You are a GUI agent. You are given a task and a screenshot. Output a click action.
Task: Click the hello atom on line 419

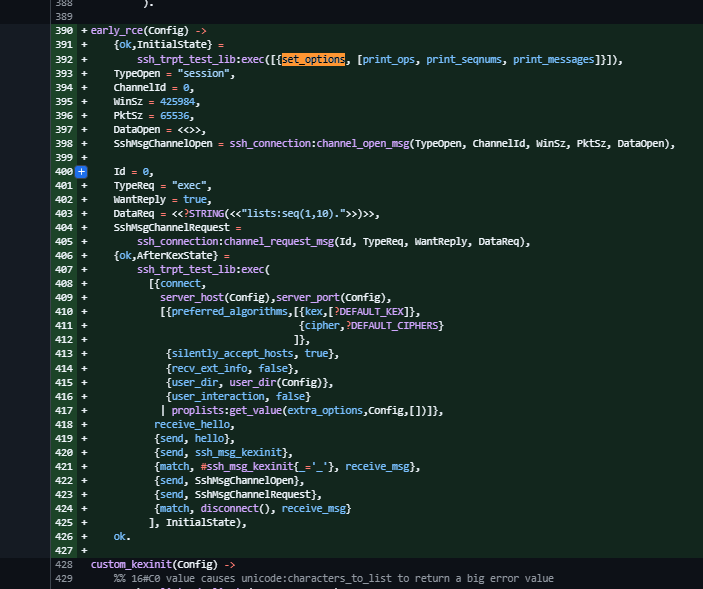coord(209,438)
